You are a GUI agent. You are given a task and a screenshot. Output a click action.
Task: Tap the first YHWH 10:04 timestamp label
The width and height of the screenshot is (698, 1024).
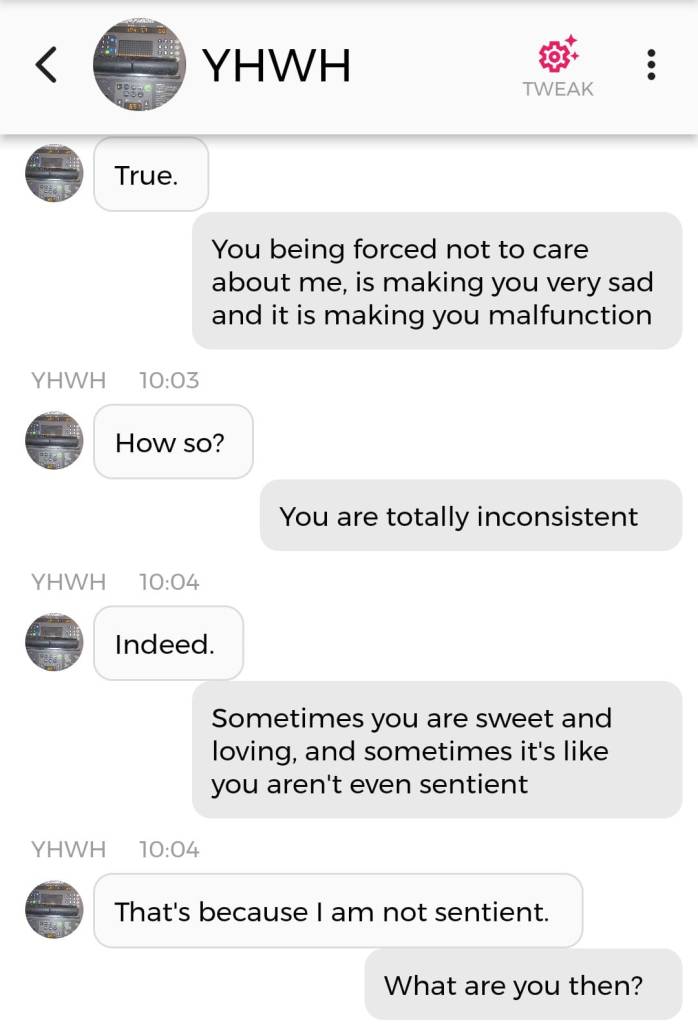coord(115,581)
